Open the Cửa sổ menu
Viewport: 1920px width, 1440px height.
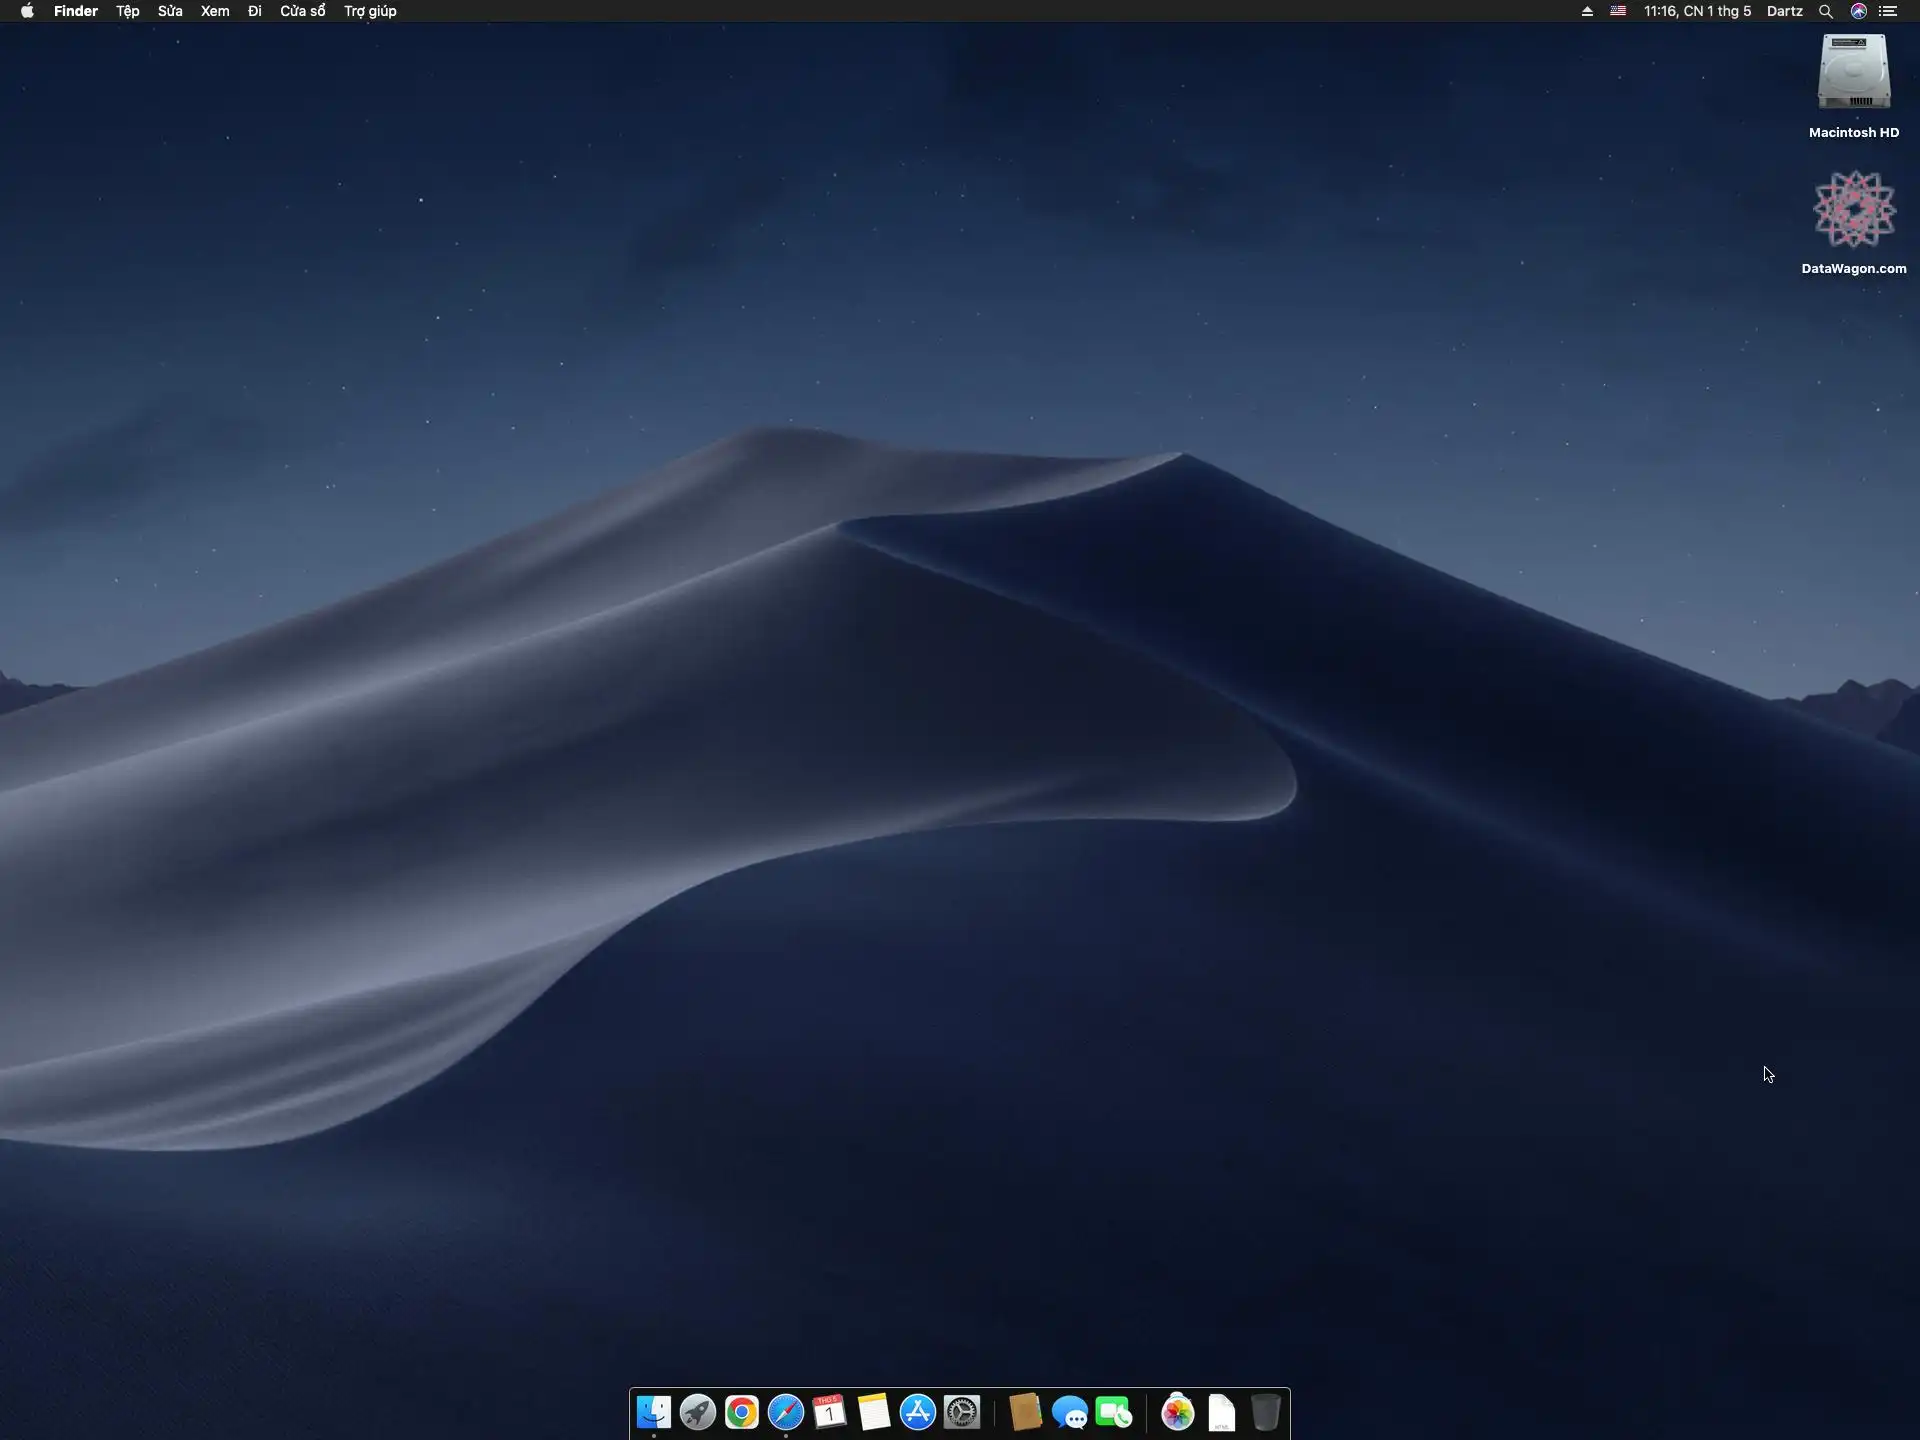302,11
